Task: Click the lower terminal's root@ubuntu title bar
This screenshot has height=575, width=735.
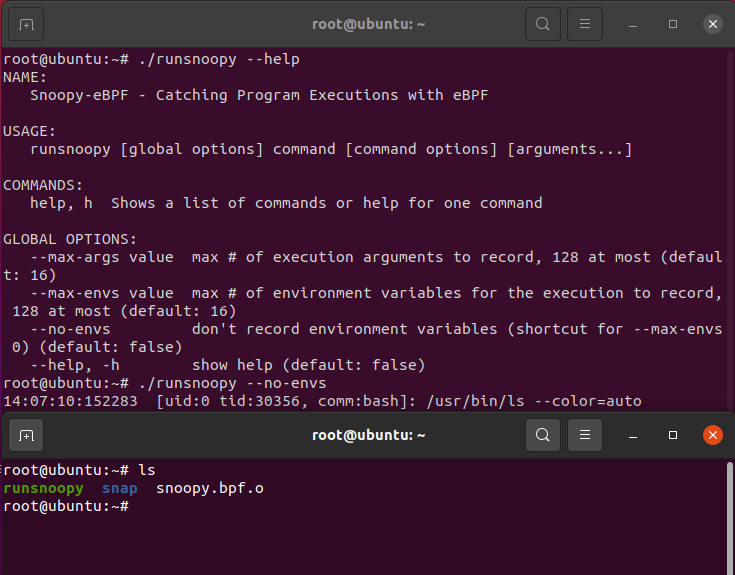Action: 368,435
